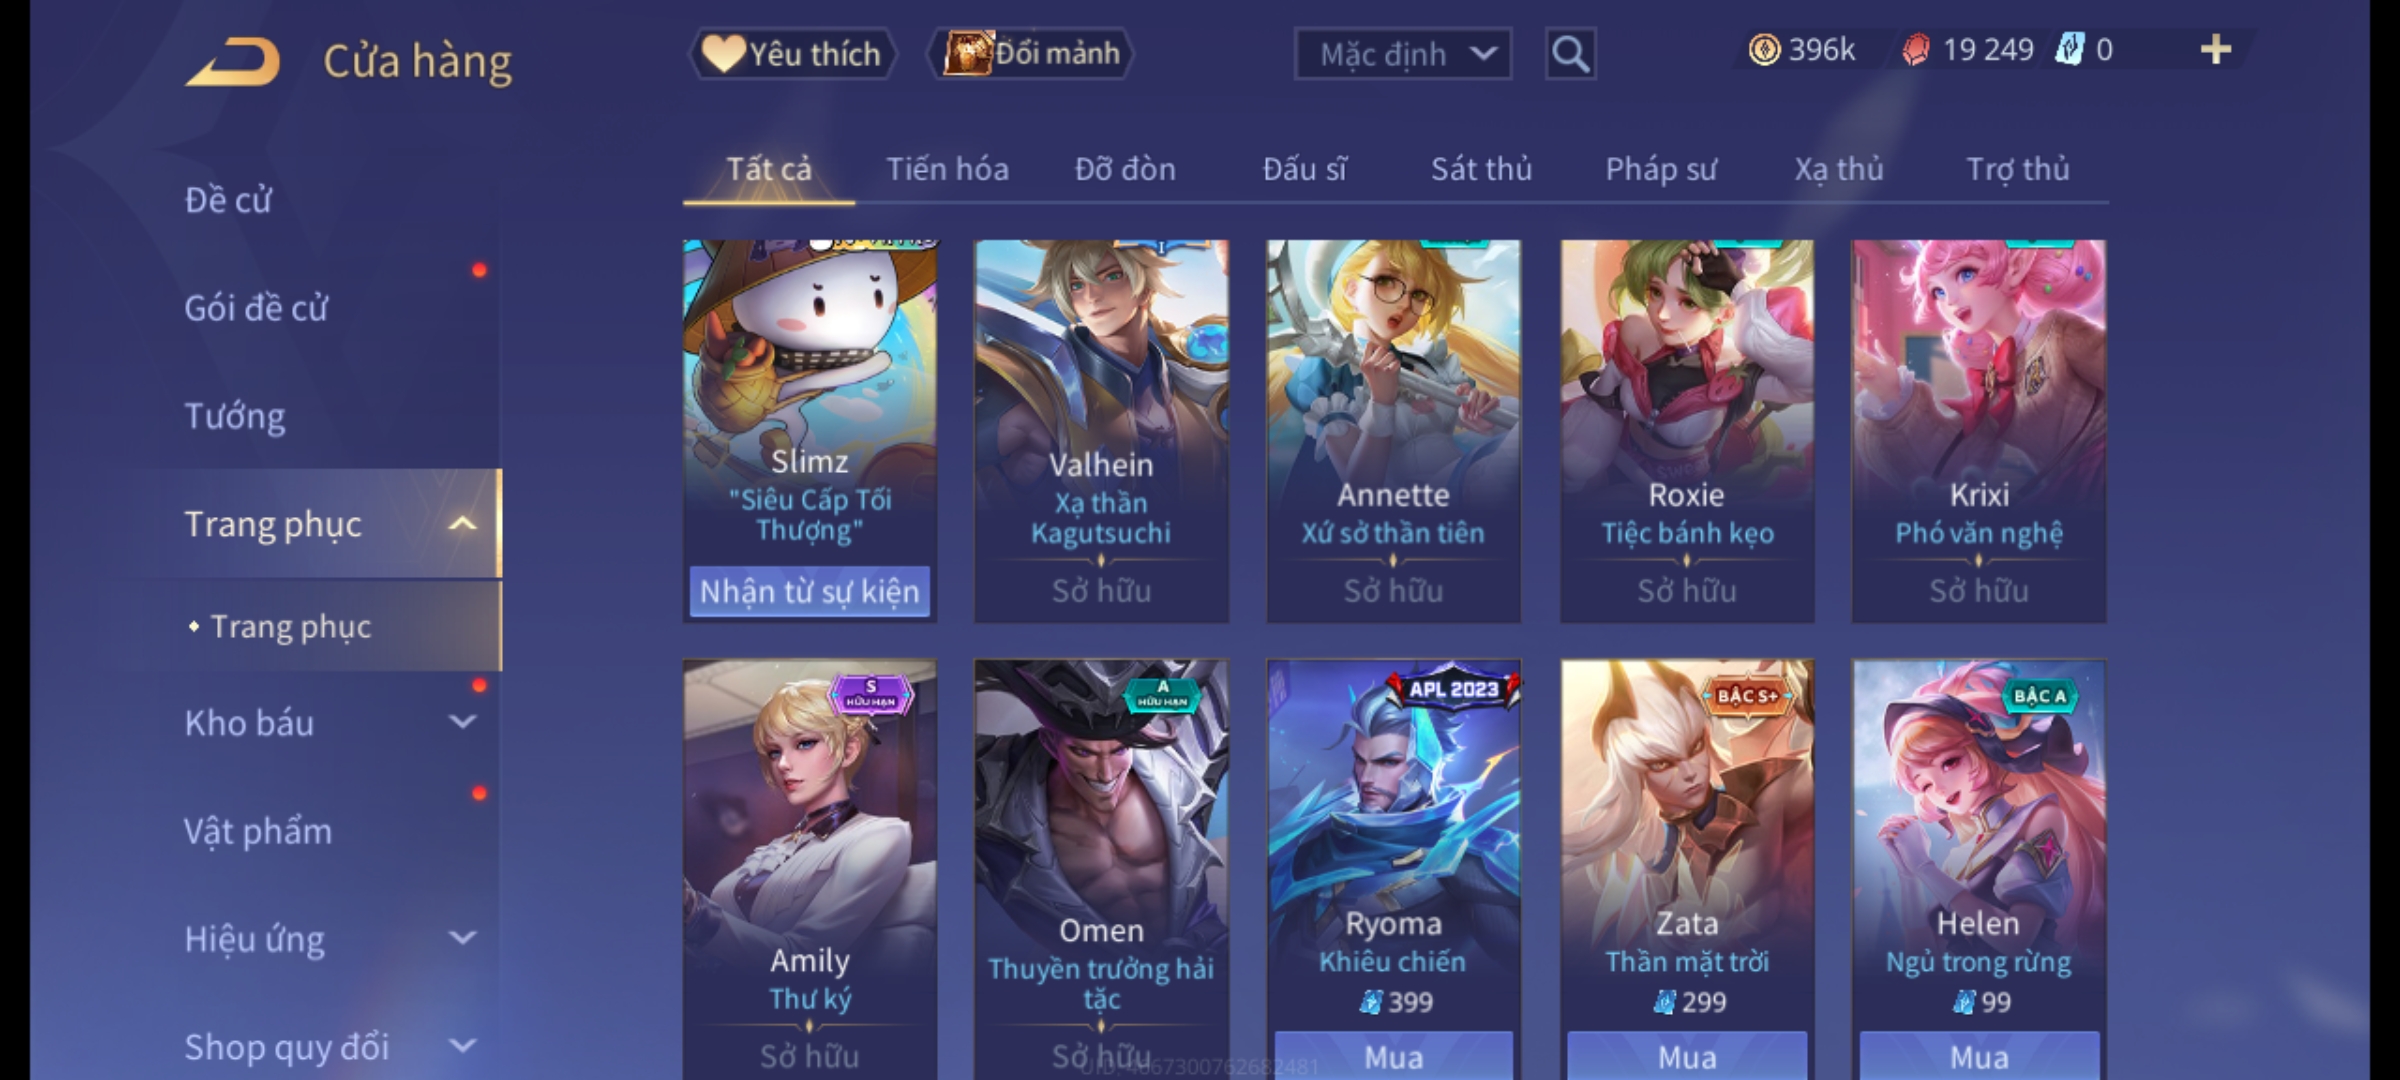Tap the back arrow icon beside Cửa hàng

(x=232, y=62)
